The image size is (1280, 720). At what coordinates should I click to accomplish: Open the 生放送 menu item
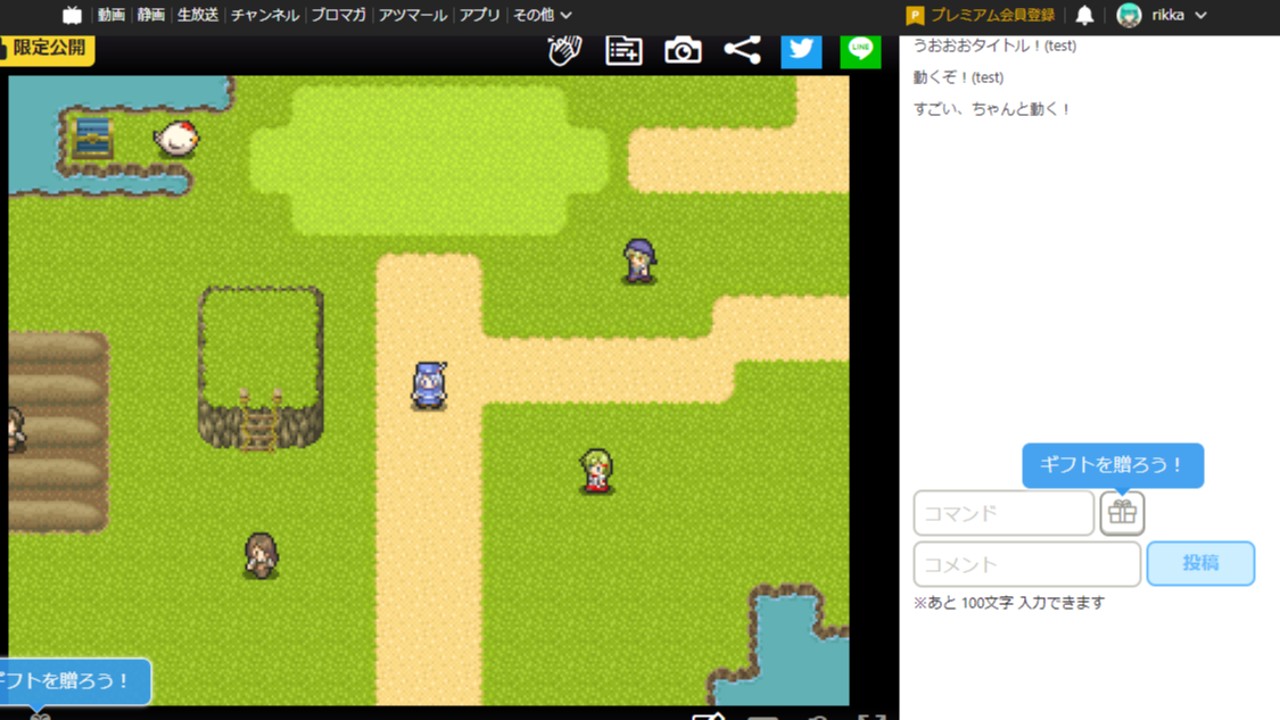click(198, 15)
